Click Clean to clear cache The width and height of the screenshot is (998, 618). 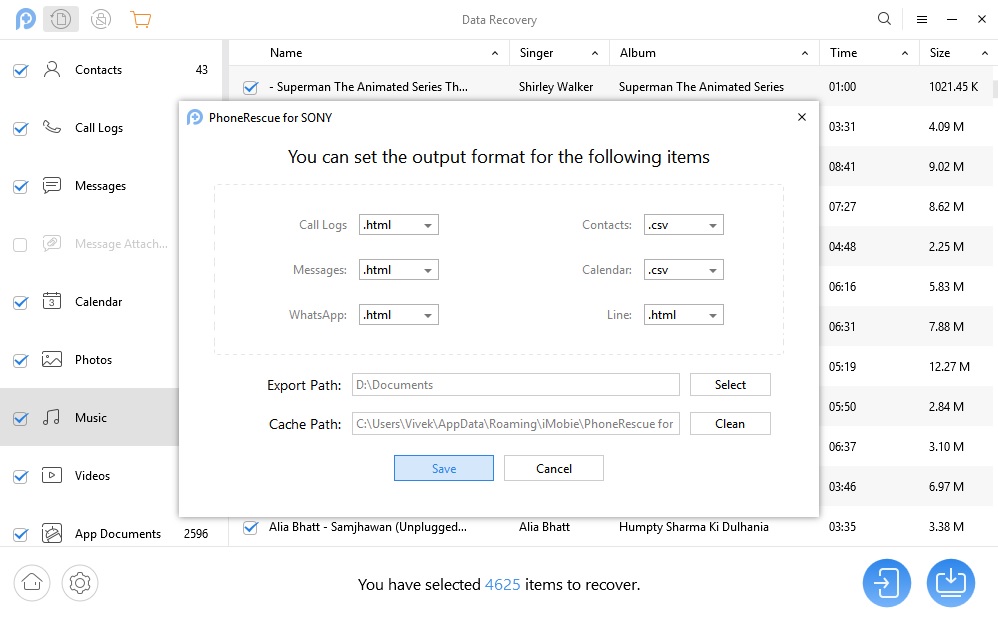point(730,423)
